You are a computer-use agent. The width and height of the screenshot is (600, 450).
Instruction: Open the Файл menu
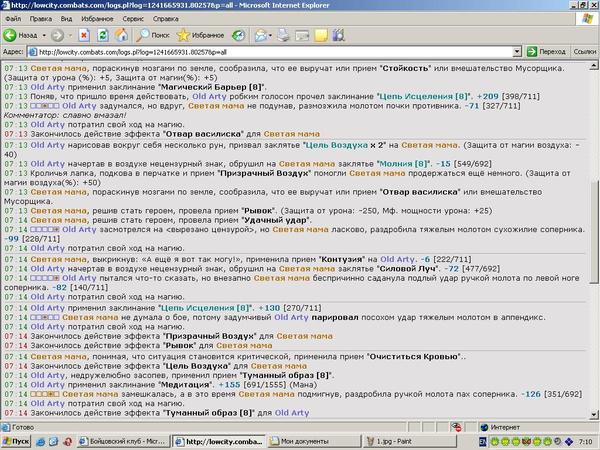click(x=13, y=18)
